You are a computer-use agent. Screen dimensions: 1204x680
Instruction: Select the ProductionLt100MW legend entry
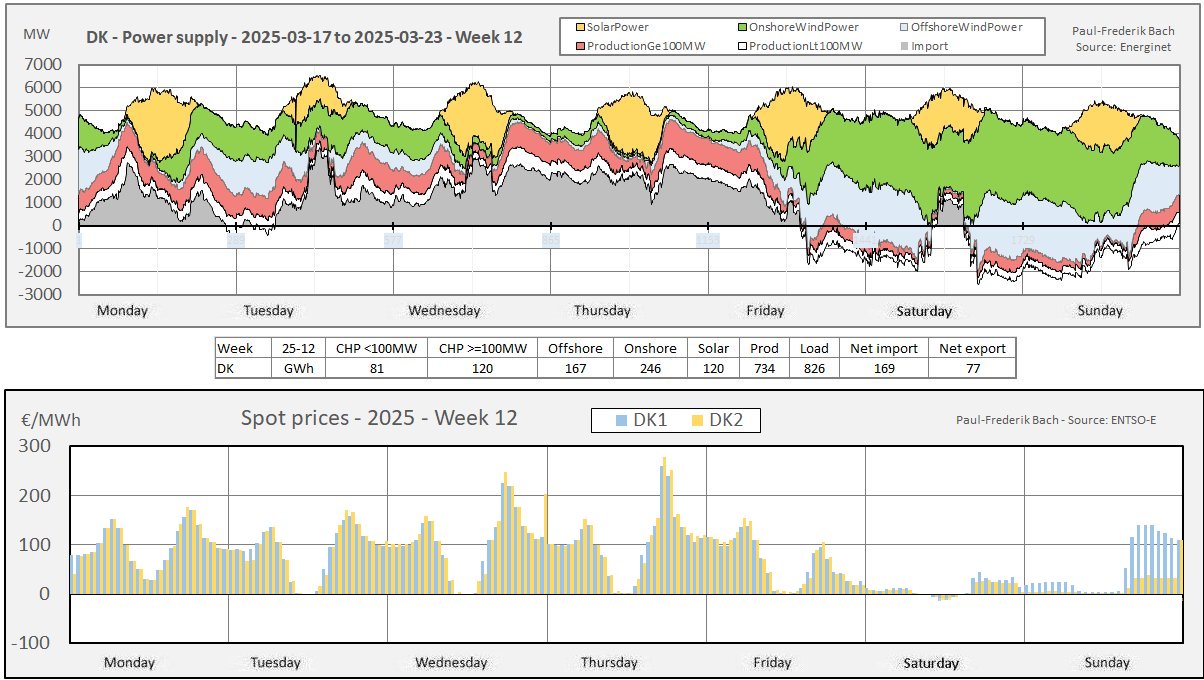[800, 46]
